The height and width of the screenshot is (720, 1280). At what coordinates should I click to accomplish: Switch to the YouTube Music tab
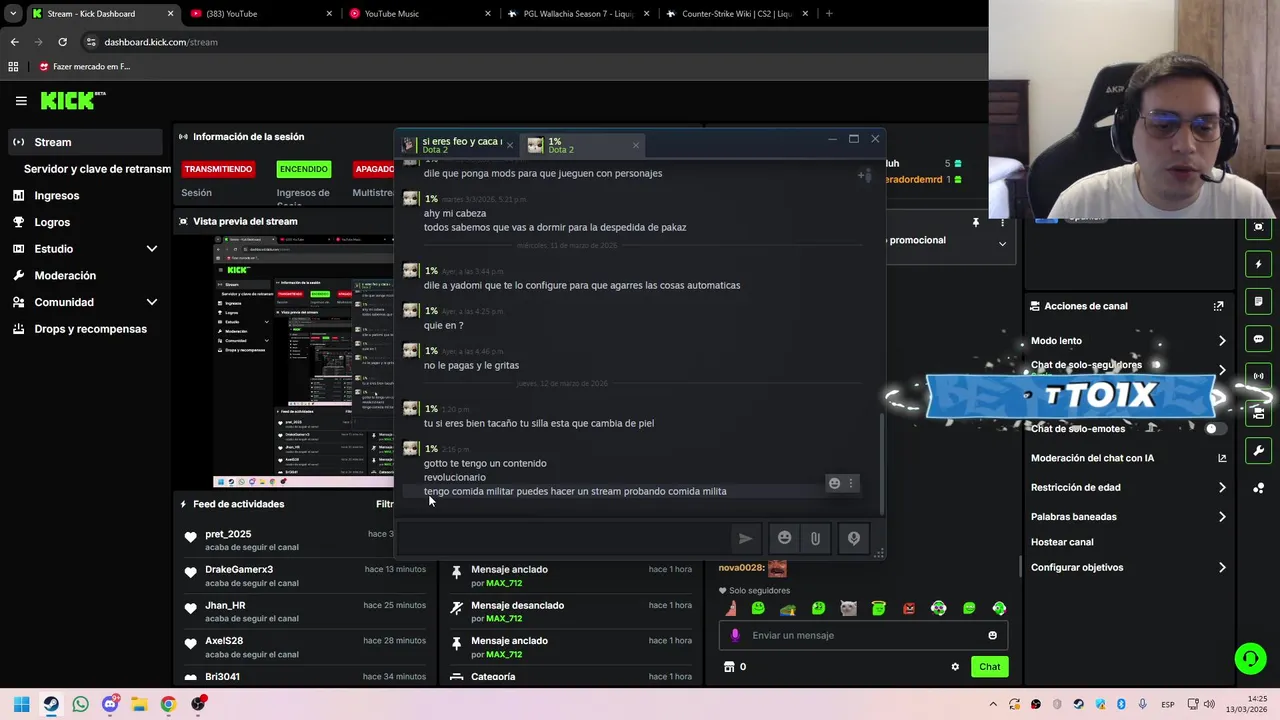coord(420,14)
